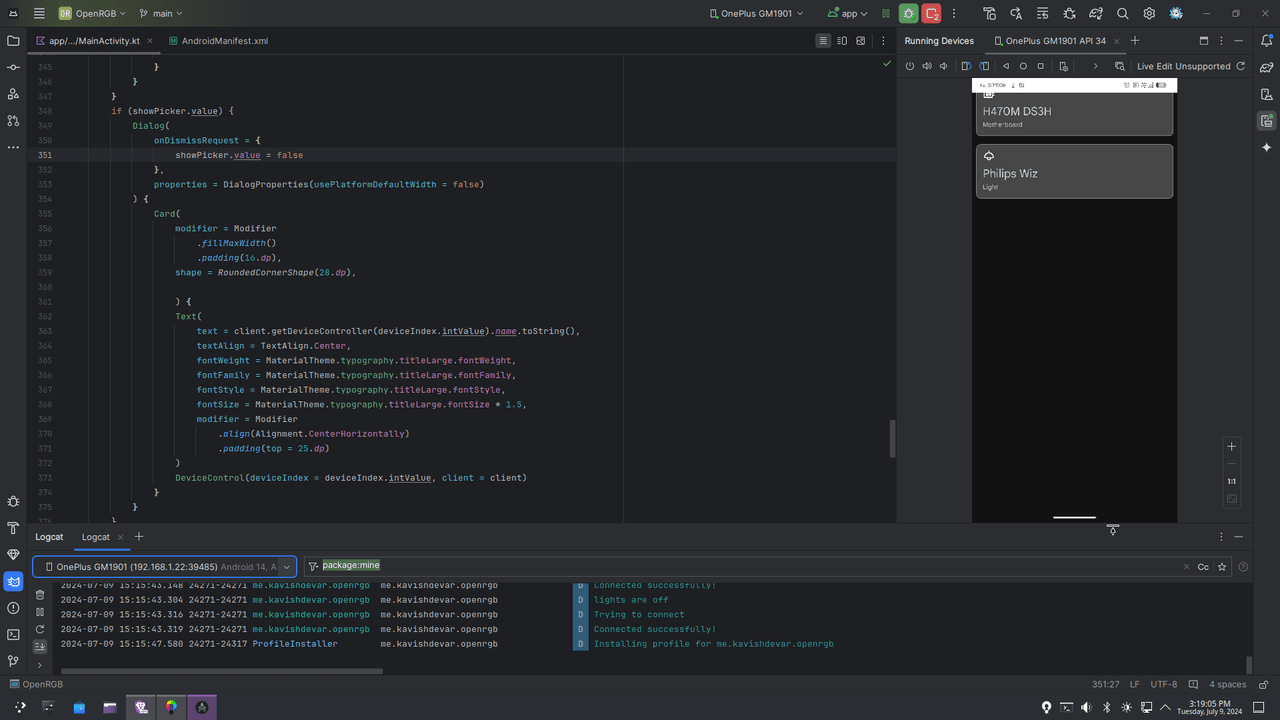Switch to AndroidManifest.xml editor tab
1280x720 pixels.
217,41
